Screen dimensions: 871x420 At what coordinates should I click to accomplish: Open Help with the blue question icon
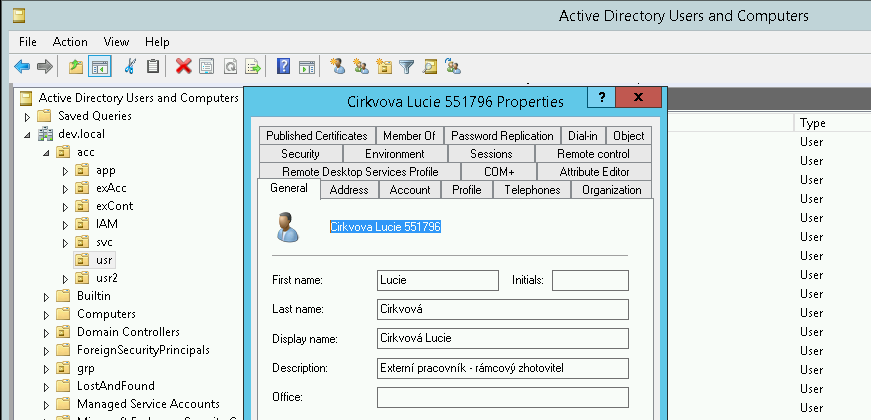[283, 67]
